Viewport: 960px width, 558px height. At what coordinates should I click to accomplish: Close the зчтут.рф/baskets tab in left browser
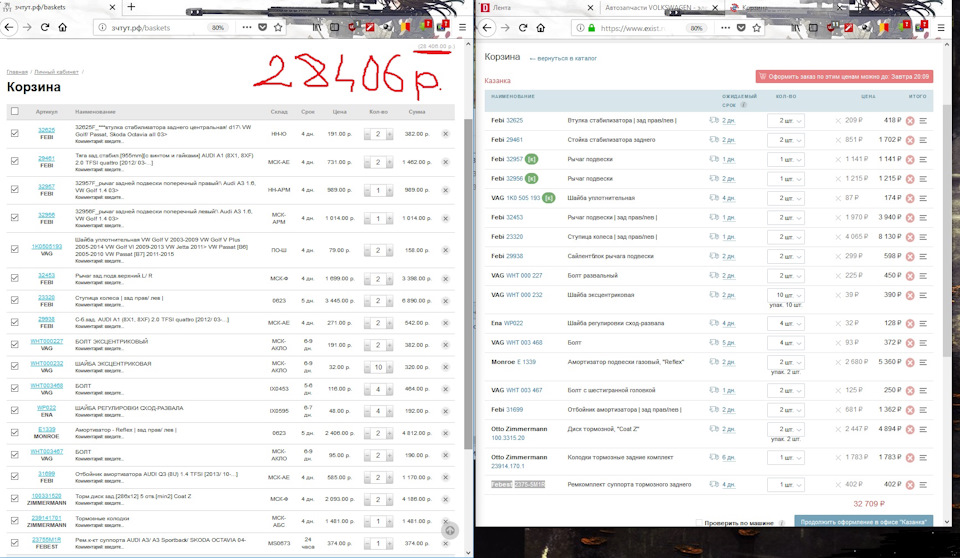pos(112,7)
